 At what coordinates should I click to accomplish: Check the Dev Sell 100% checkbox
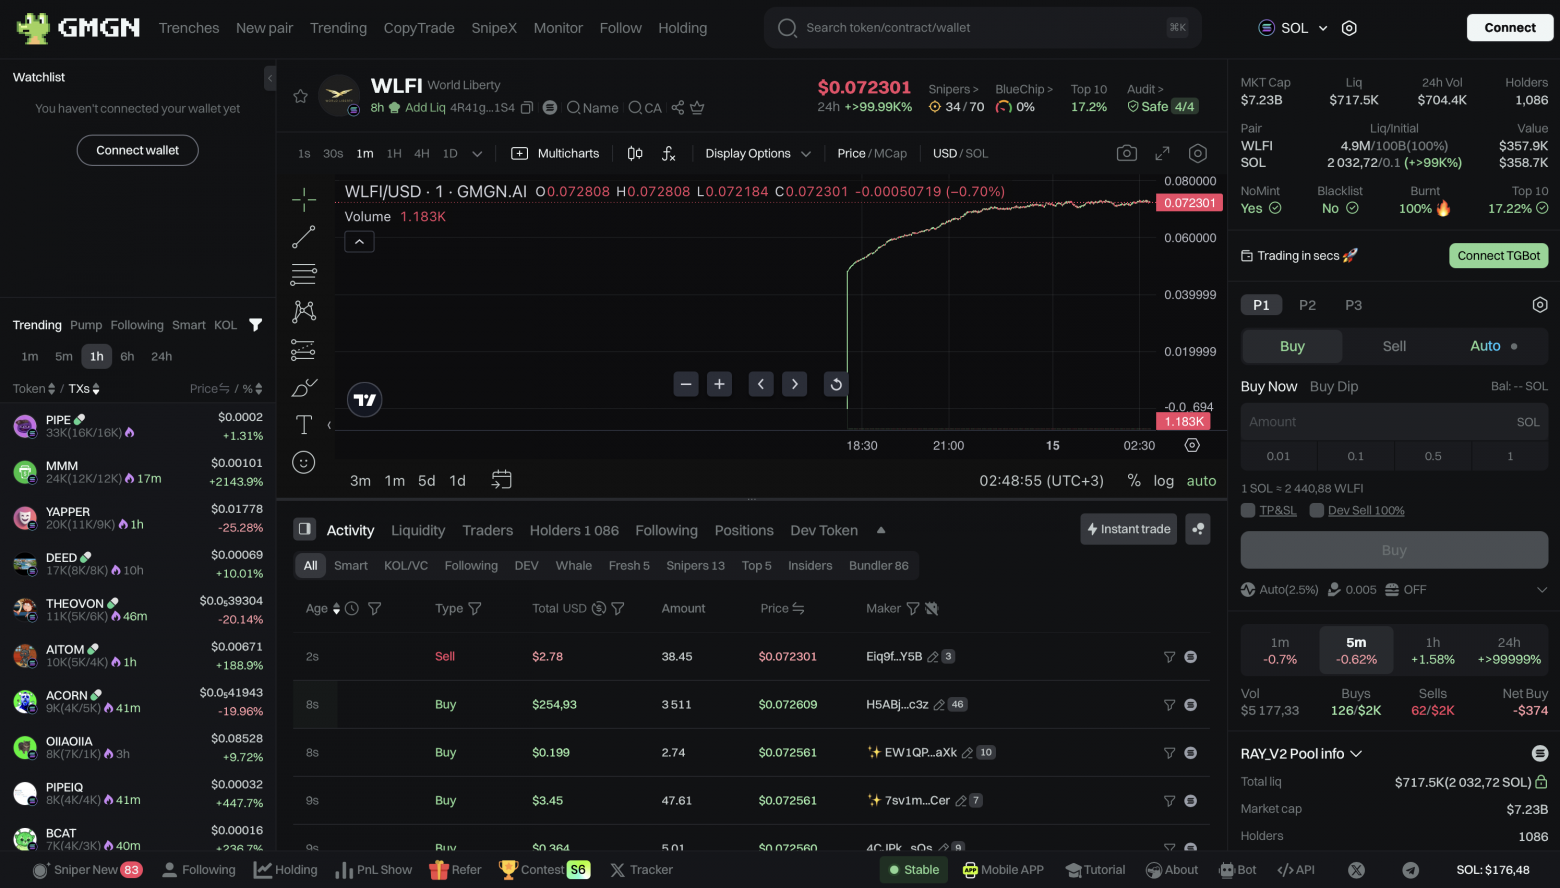pos(1315,510)
